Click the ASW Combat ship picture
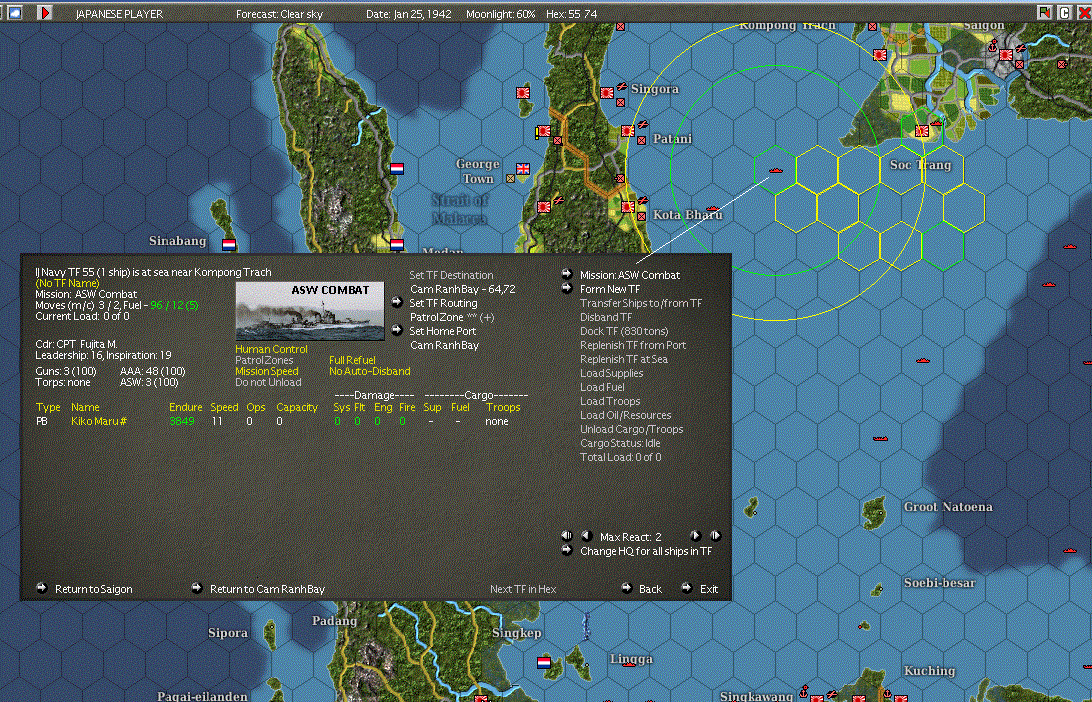Image resolution: width=1092 pixels, height=702 pixels. click(x=310, y=311)
